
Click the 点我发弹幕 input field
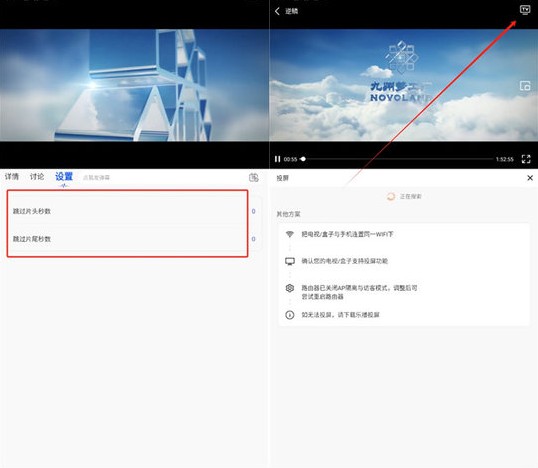(x=96, y=177)
